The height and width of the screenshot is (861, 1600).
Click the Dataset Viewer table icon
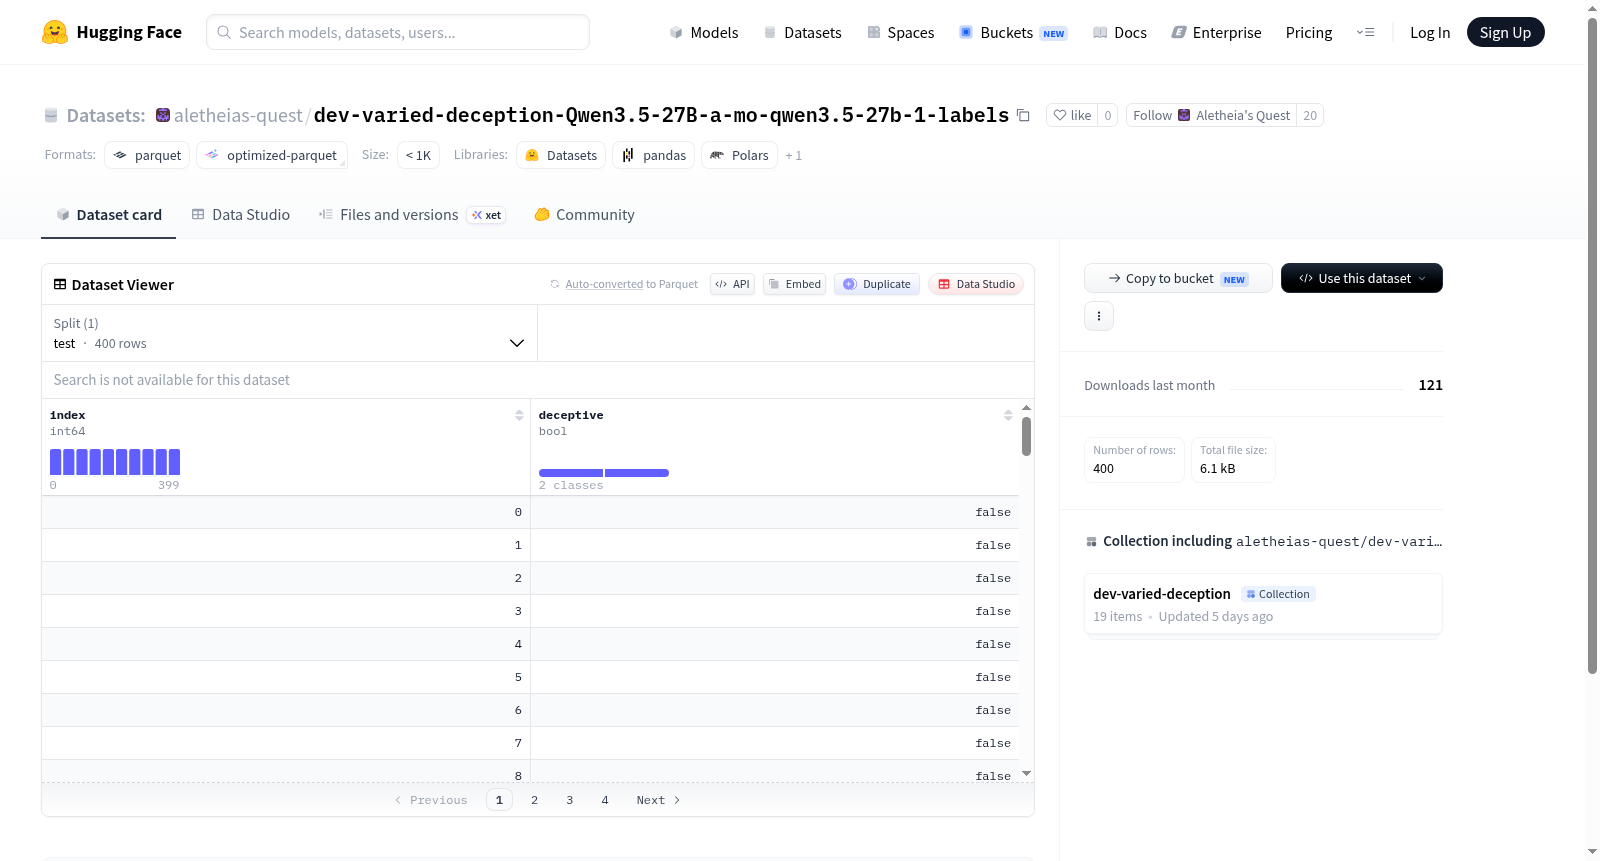click(60, 284)
